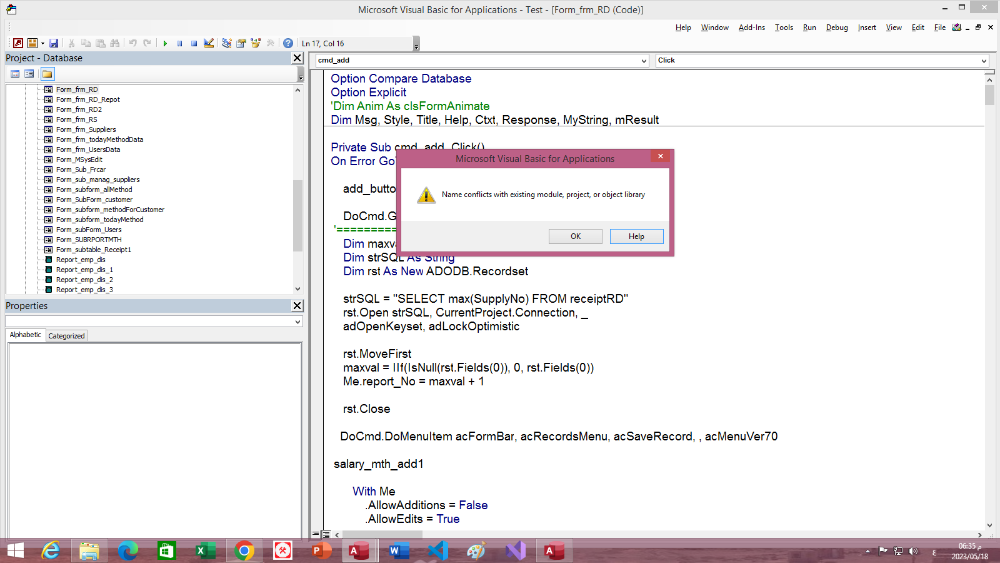Open the Click procedure dropdown
Image resolution: width=1000 pixels, height=563 pixels.
click(983, 61)
